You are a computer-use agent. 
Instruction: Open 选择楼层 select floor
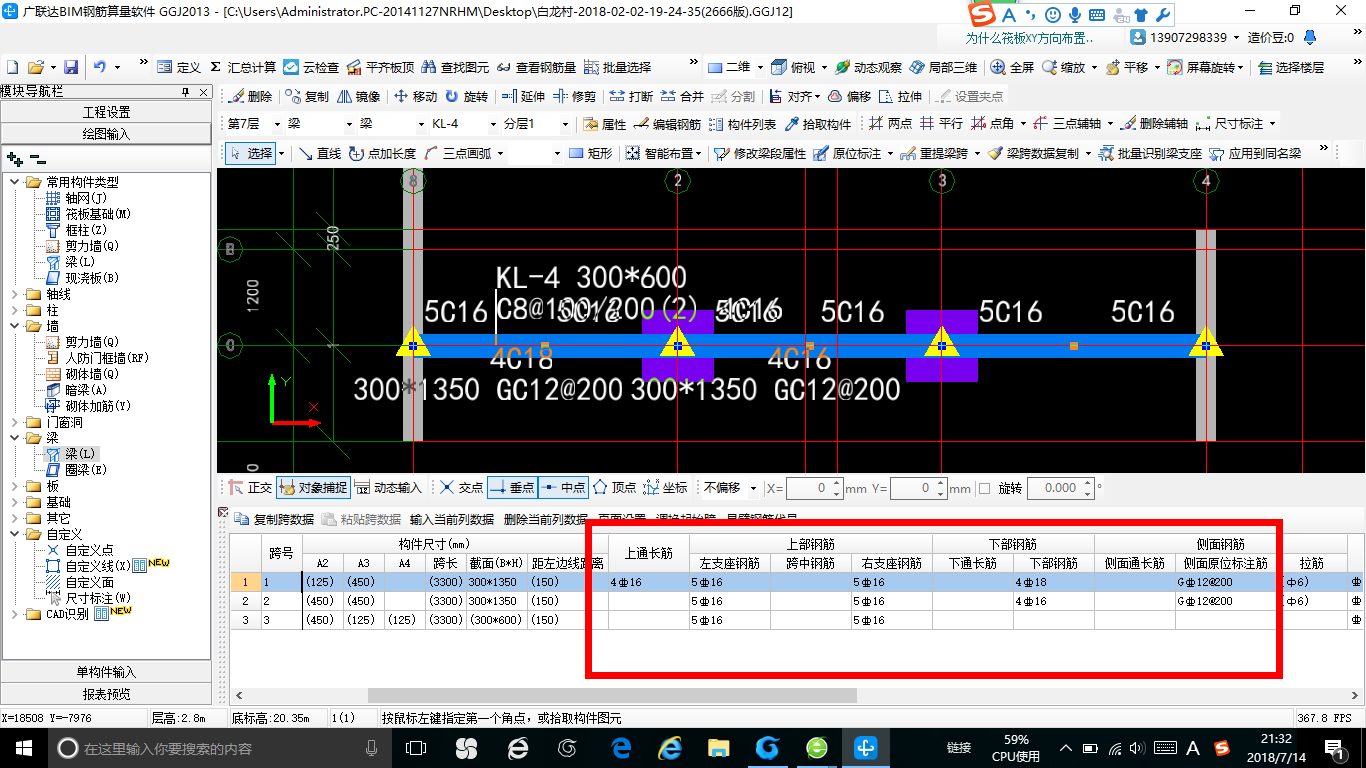pyautogui.click(x=1291, y=67)
